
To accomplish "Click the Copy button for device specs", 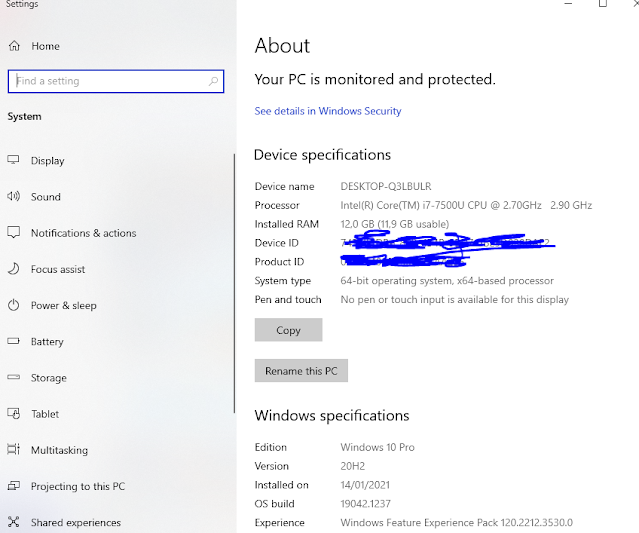I will [x=289, y=330].
